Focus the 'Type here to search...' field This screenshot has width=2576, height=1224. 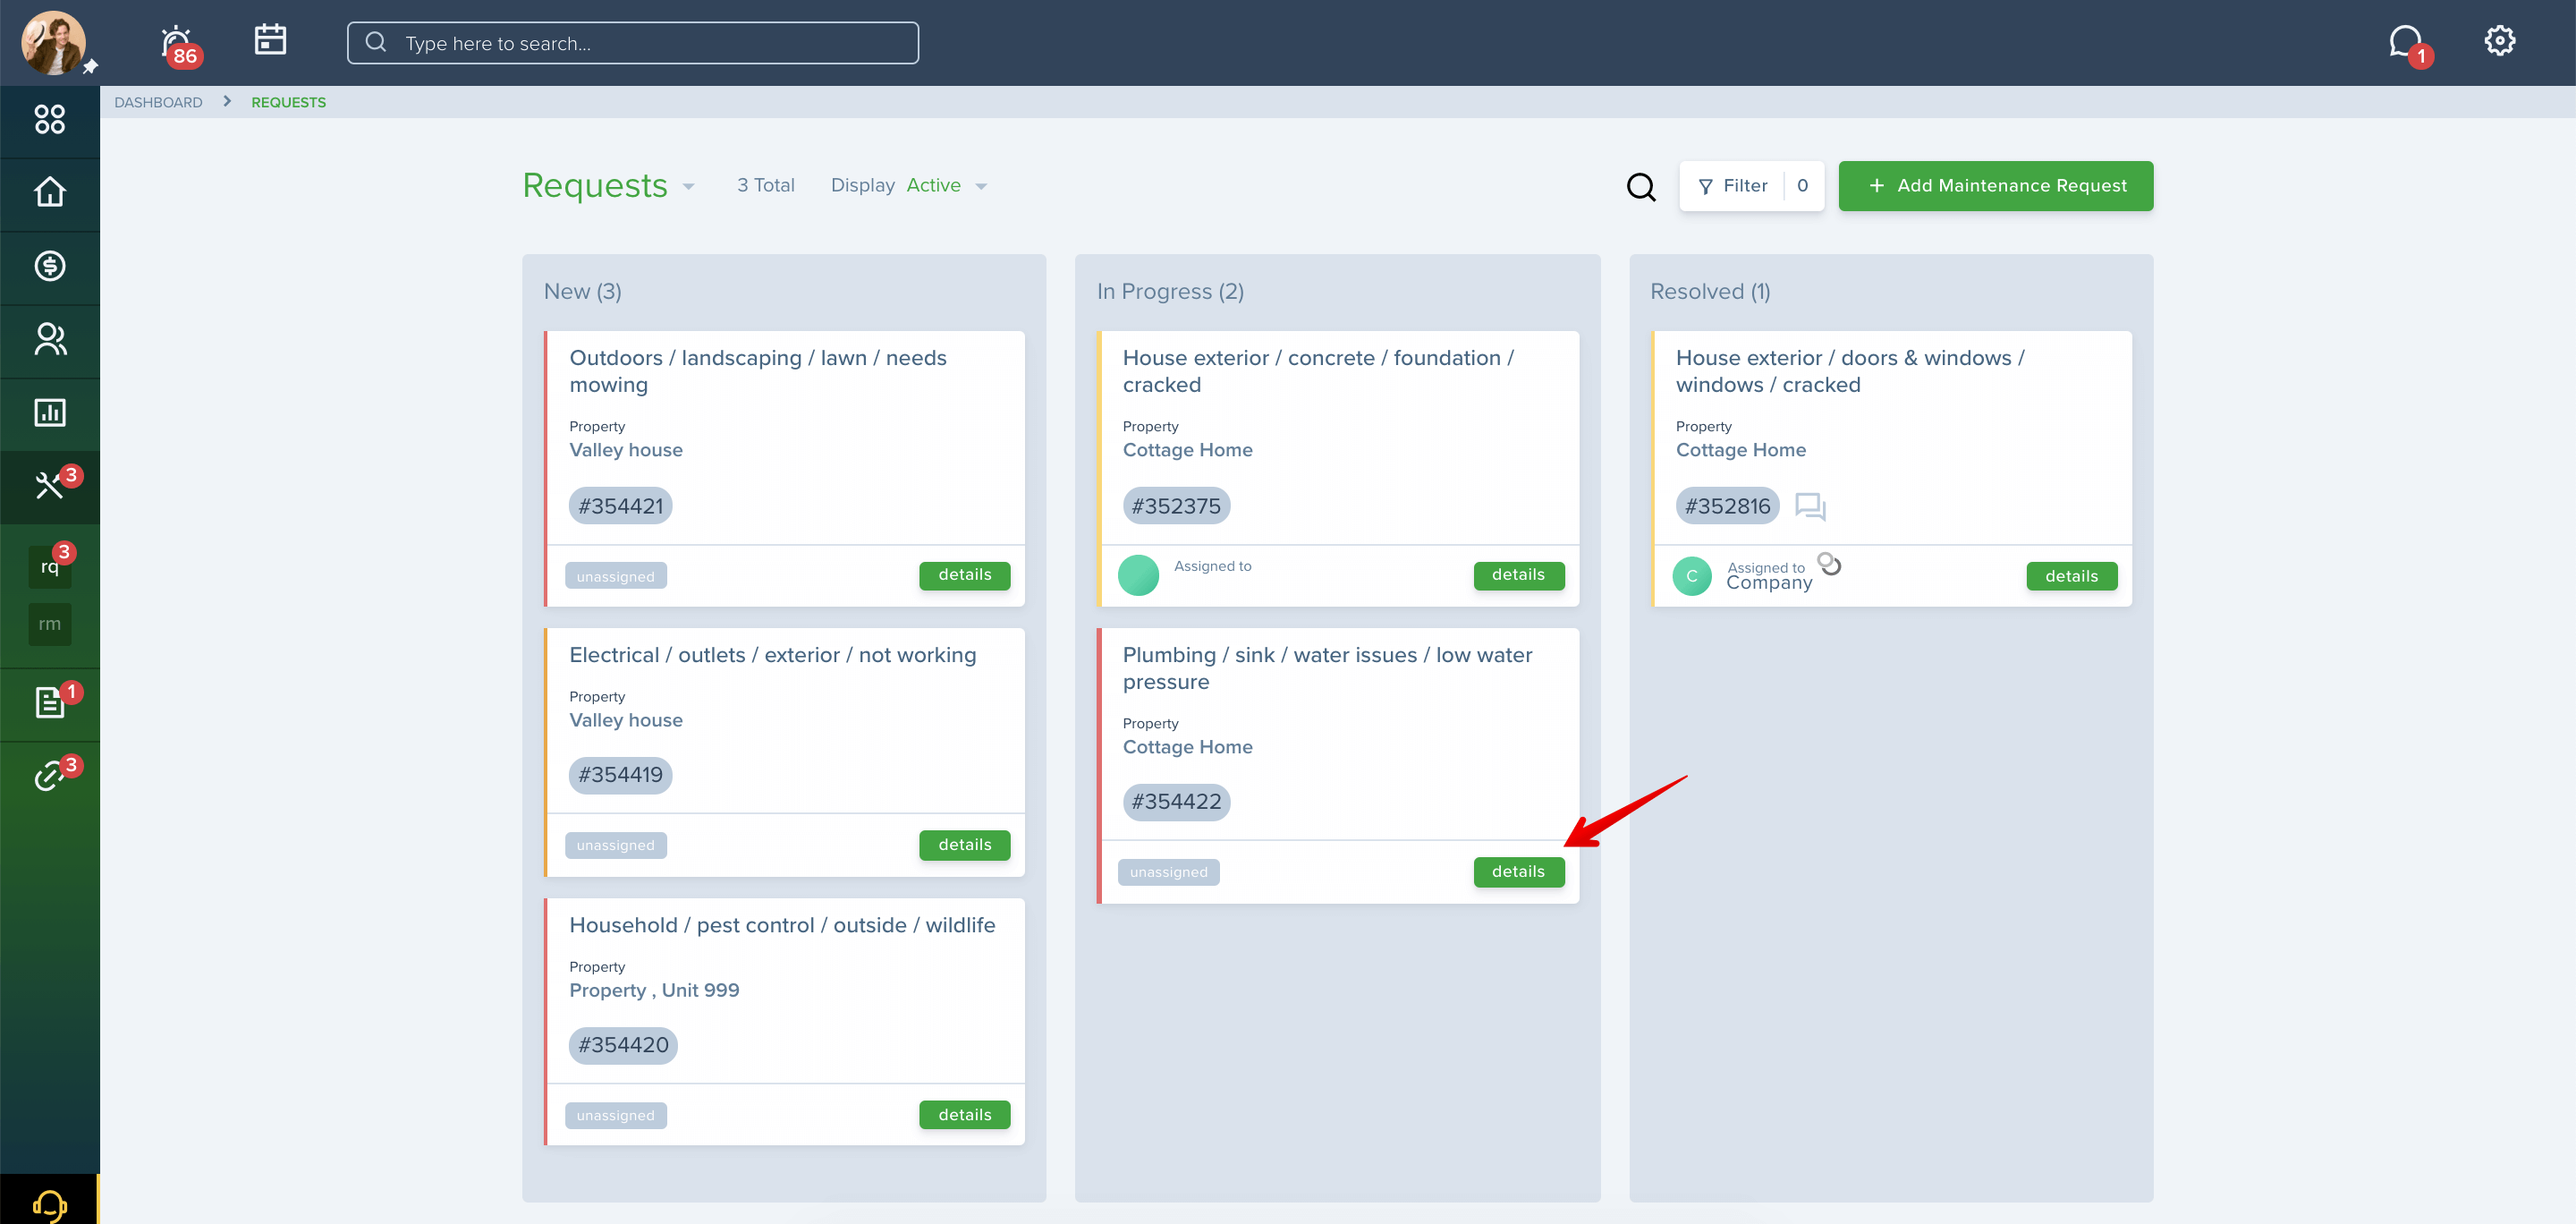(x=632, y=43)
